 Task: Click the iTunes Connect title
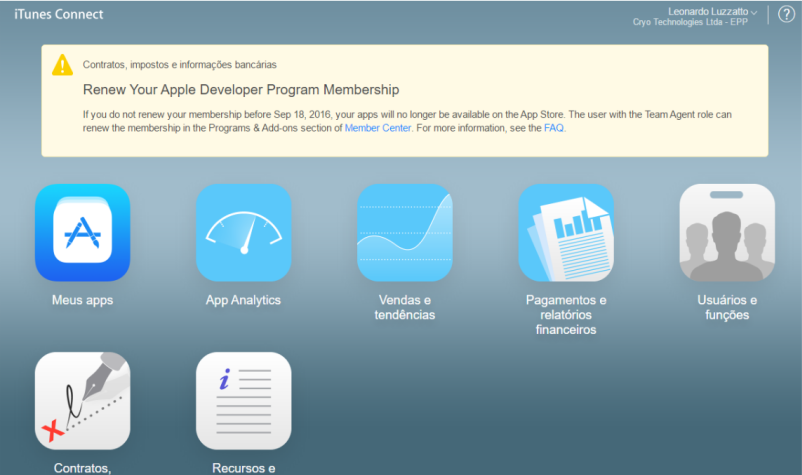[58, 14]
